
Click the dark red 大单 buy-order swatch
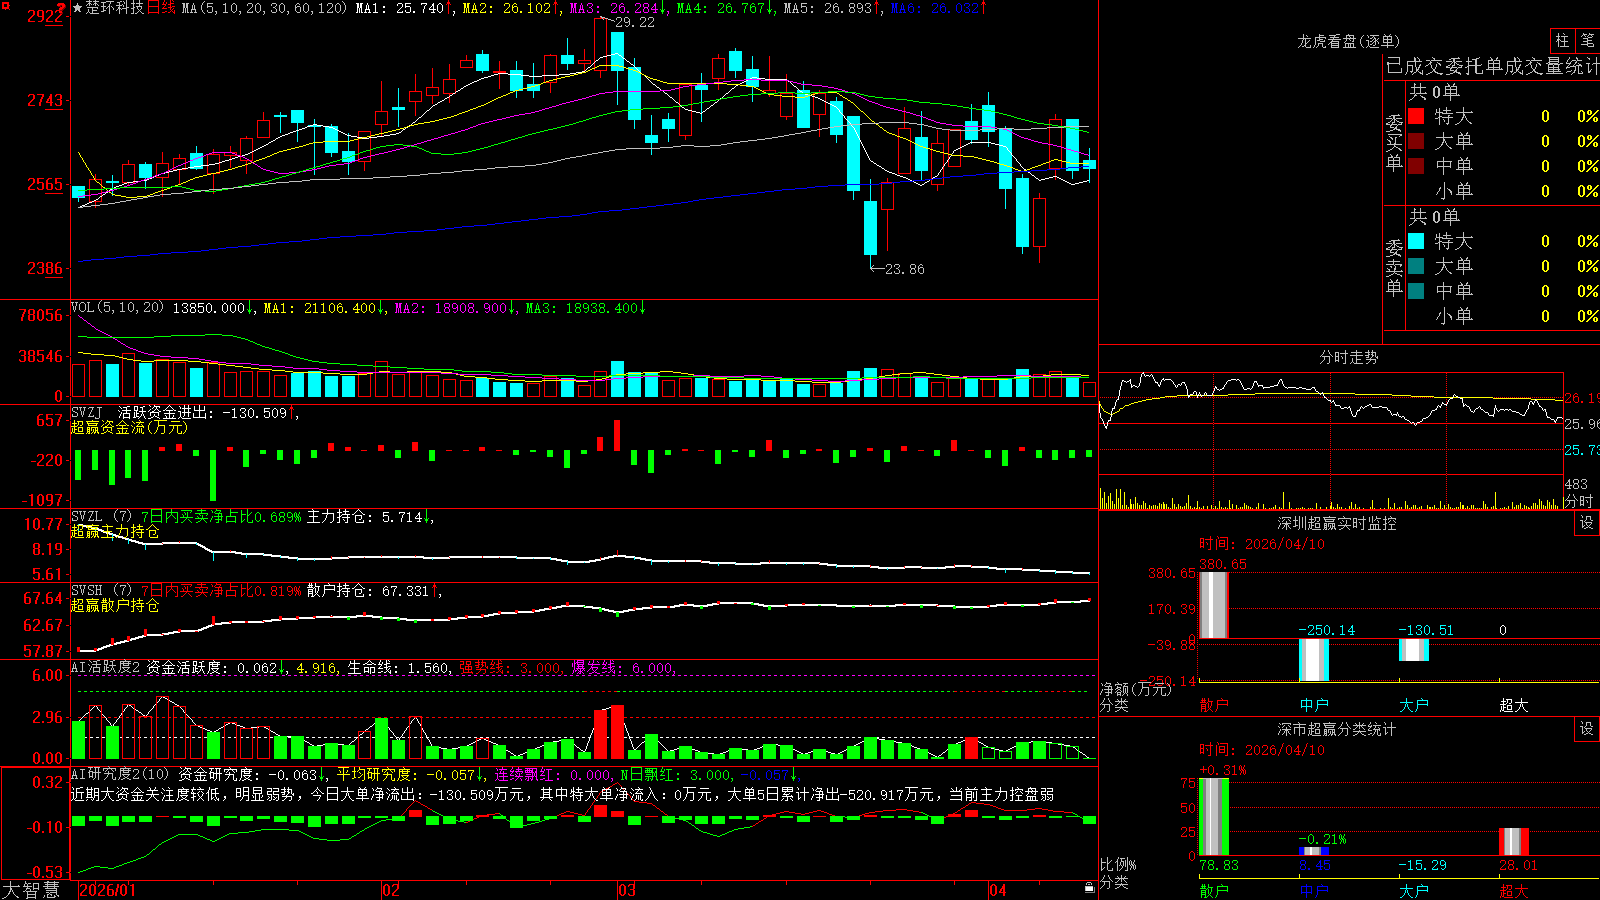click(1416, 141)
